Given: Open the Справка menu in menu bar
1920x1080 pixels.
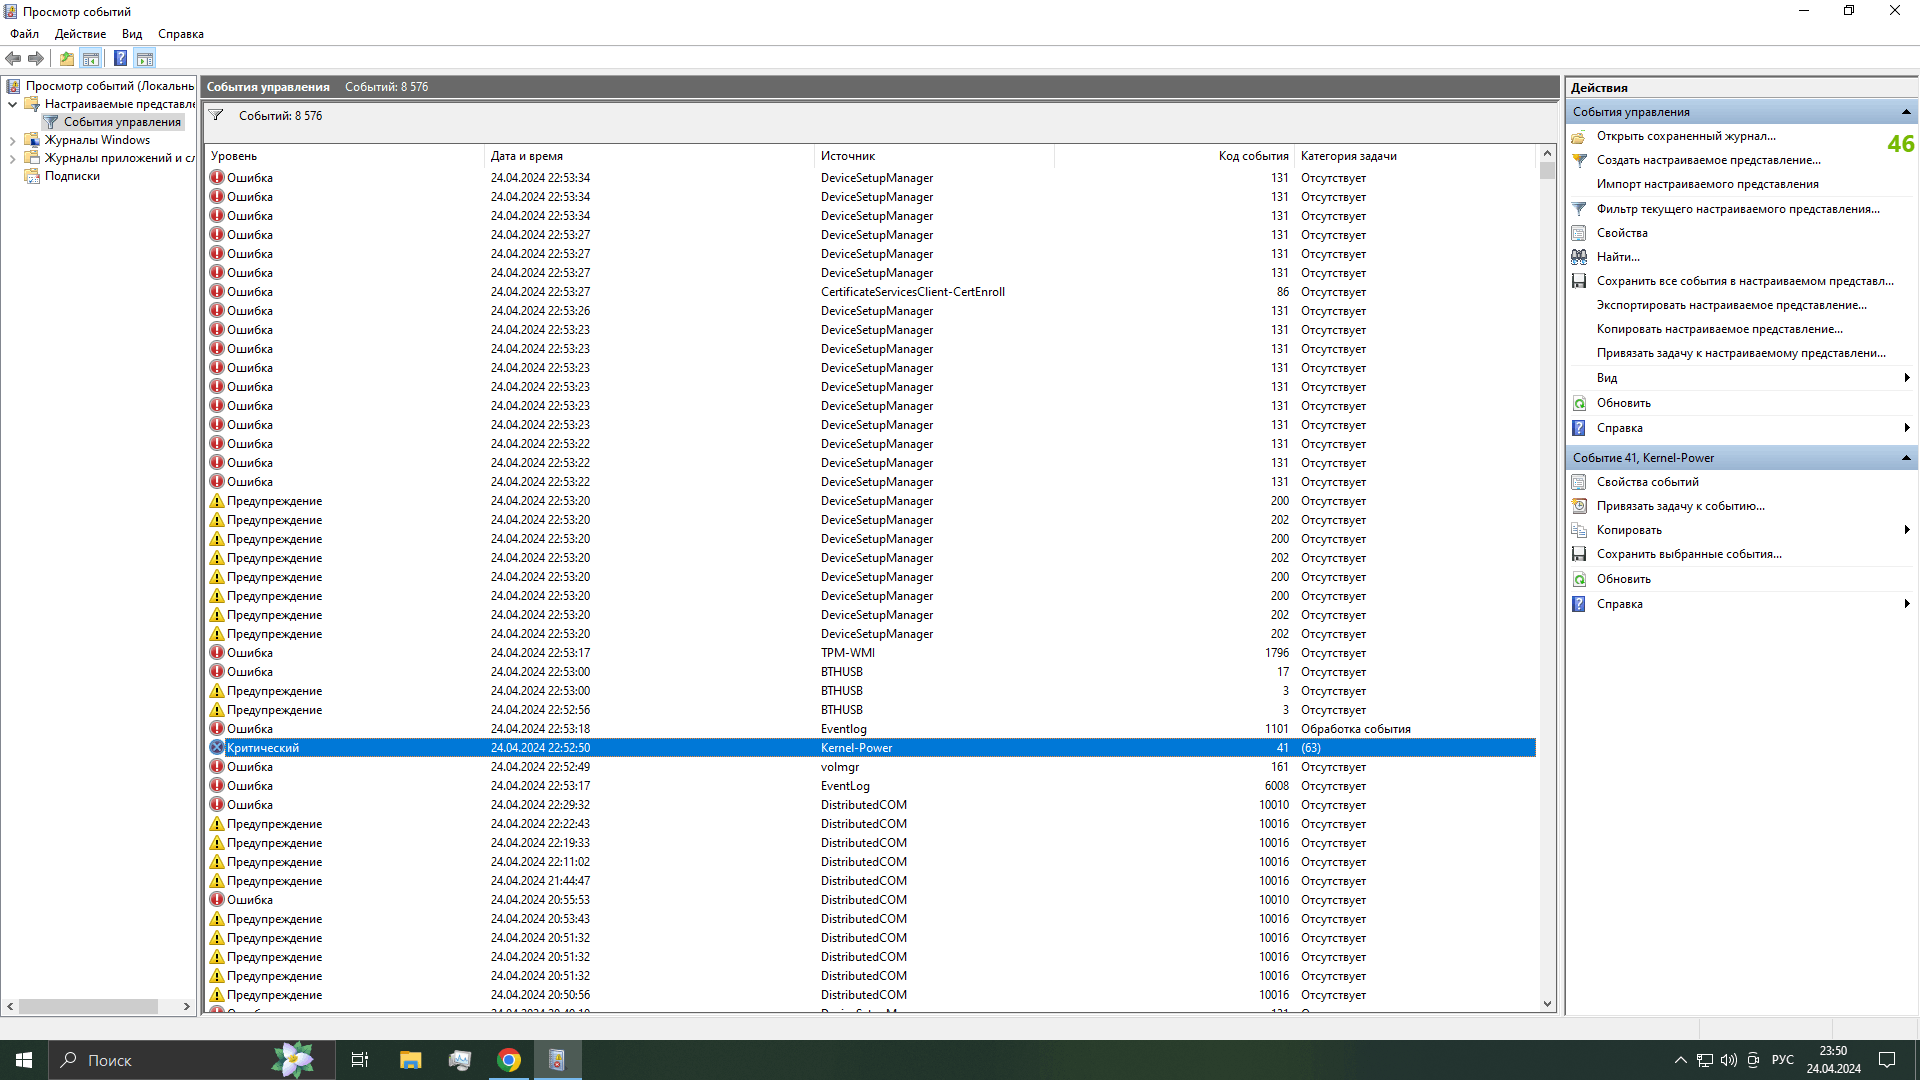Looking at the screenshot, I should [181, 34].
